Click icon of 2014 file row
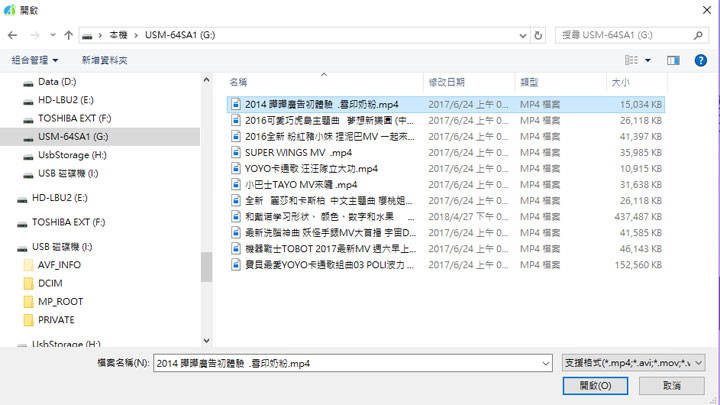 [x=236, y=104]
